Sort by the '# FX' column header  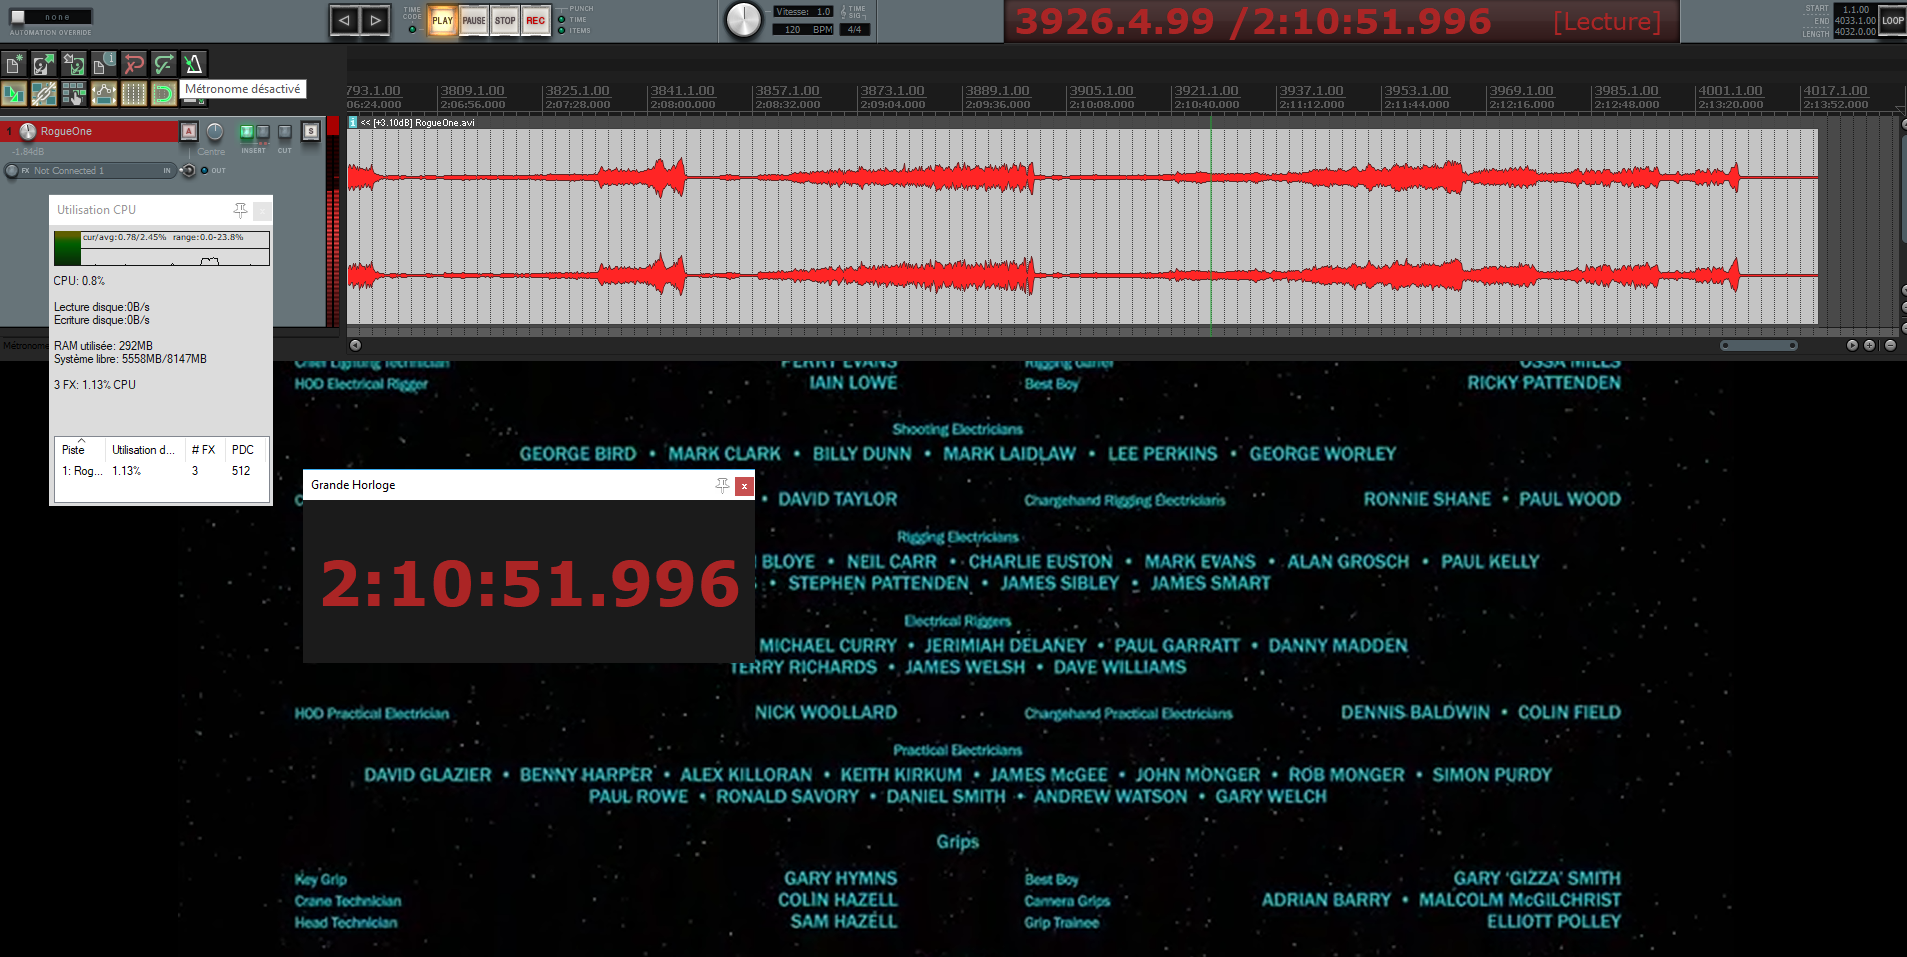coord(203,450)
